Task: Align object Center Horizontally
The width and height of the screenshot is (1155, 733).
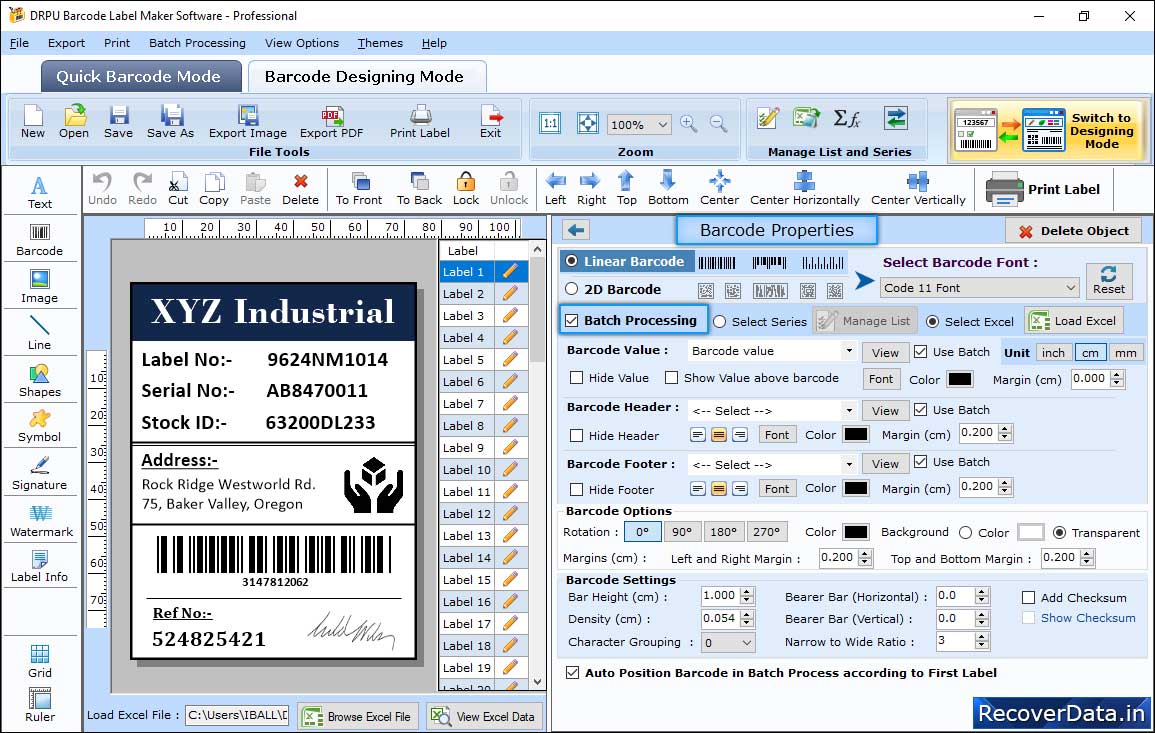Action: pyautogui.click(x=804, y=189)
